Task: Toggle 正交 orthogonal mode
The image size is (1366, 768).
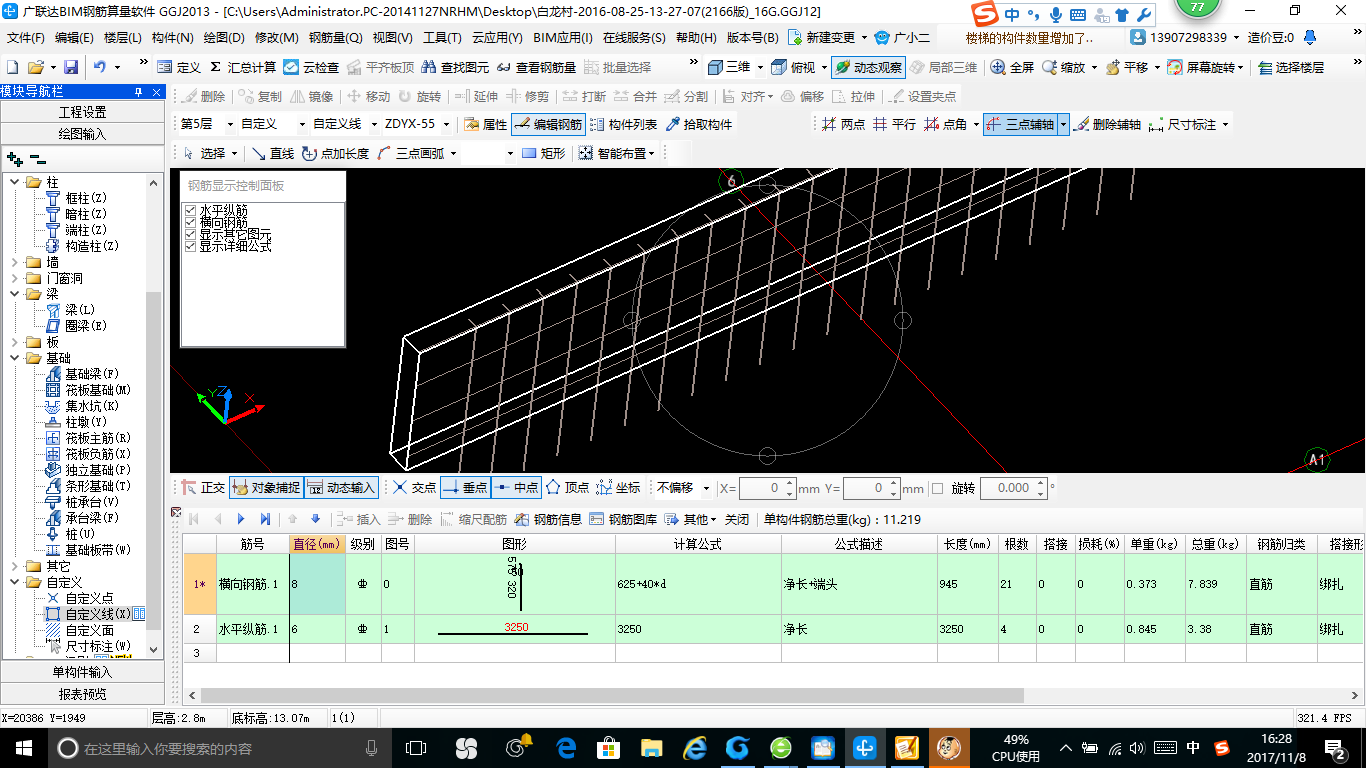Action: [x=203, y=488]
